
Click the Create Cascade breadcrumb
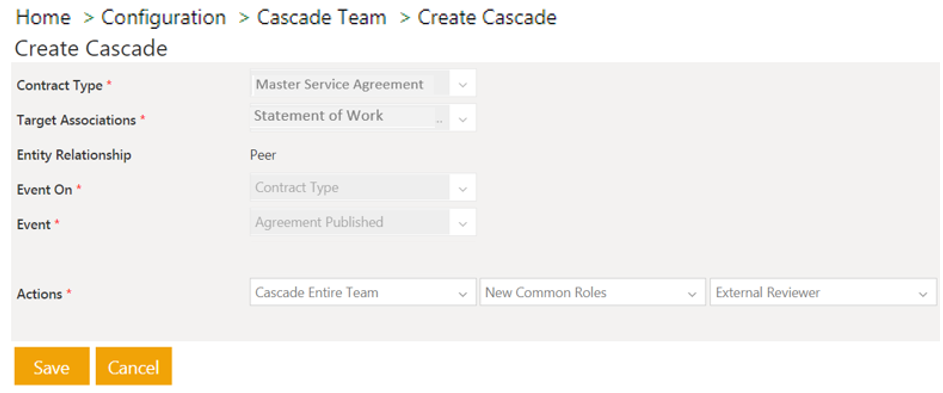[487, 17]
